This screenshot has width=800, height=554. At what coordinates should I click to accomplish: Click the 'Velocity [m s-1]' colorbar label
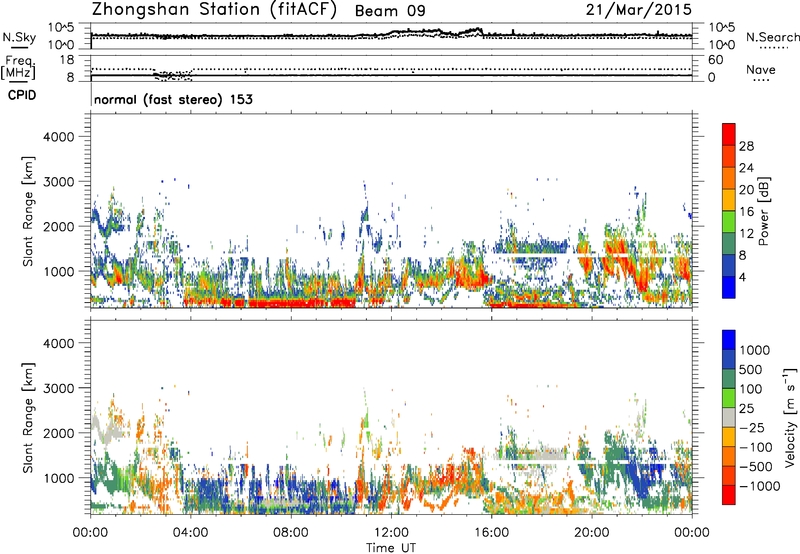pyautogui.click(x=789, y=417)
